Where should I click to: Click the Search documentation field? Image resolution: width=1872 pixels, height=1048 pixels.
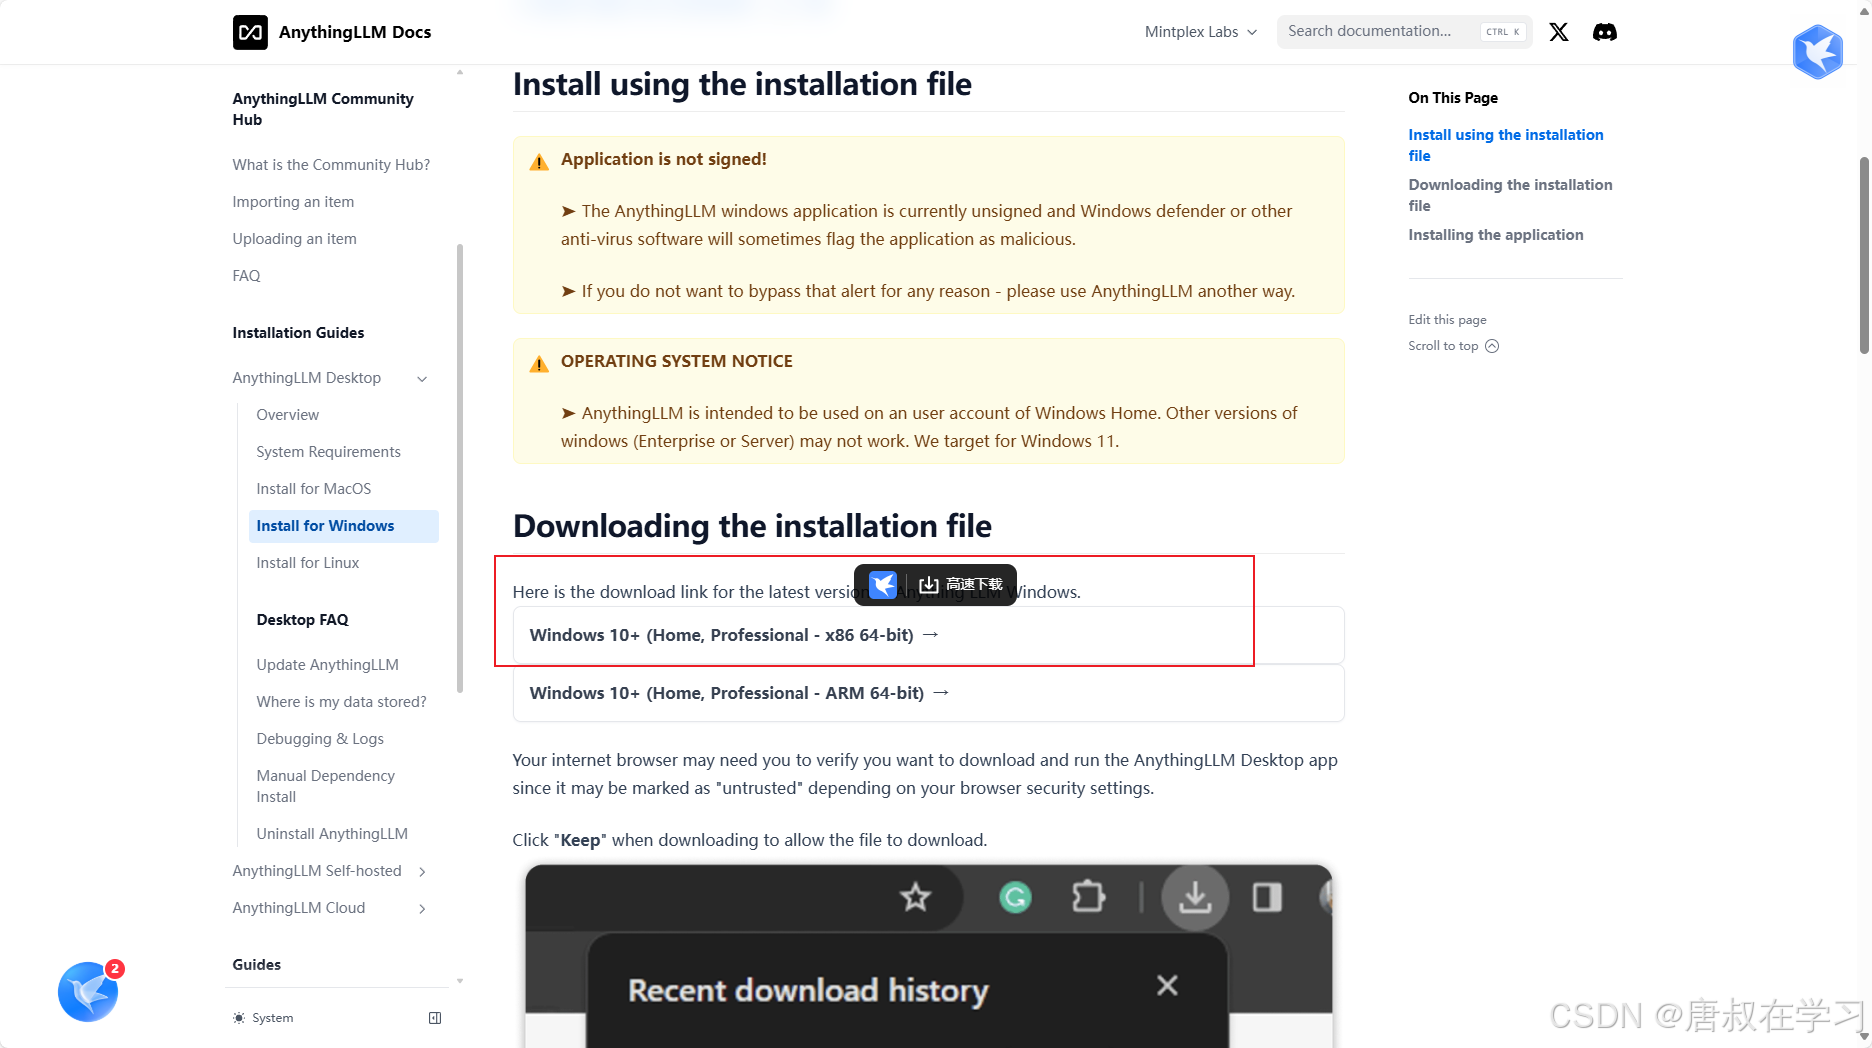point(1403,31)
